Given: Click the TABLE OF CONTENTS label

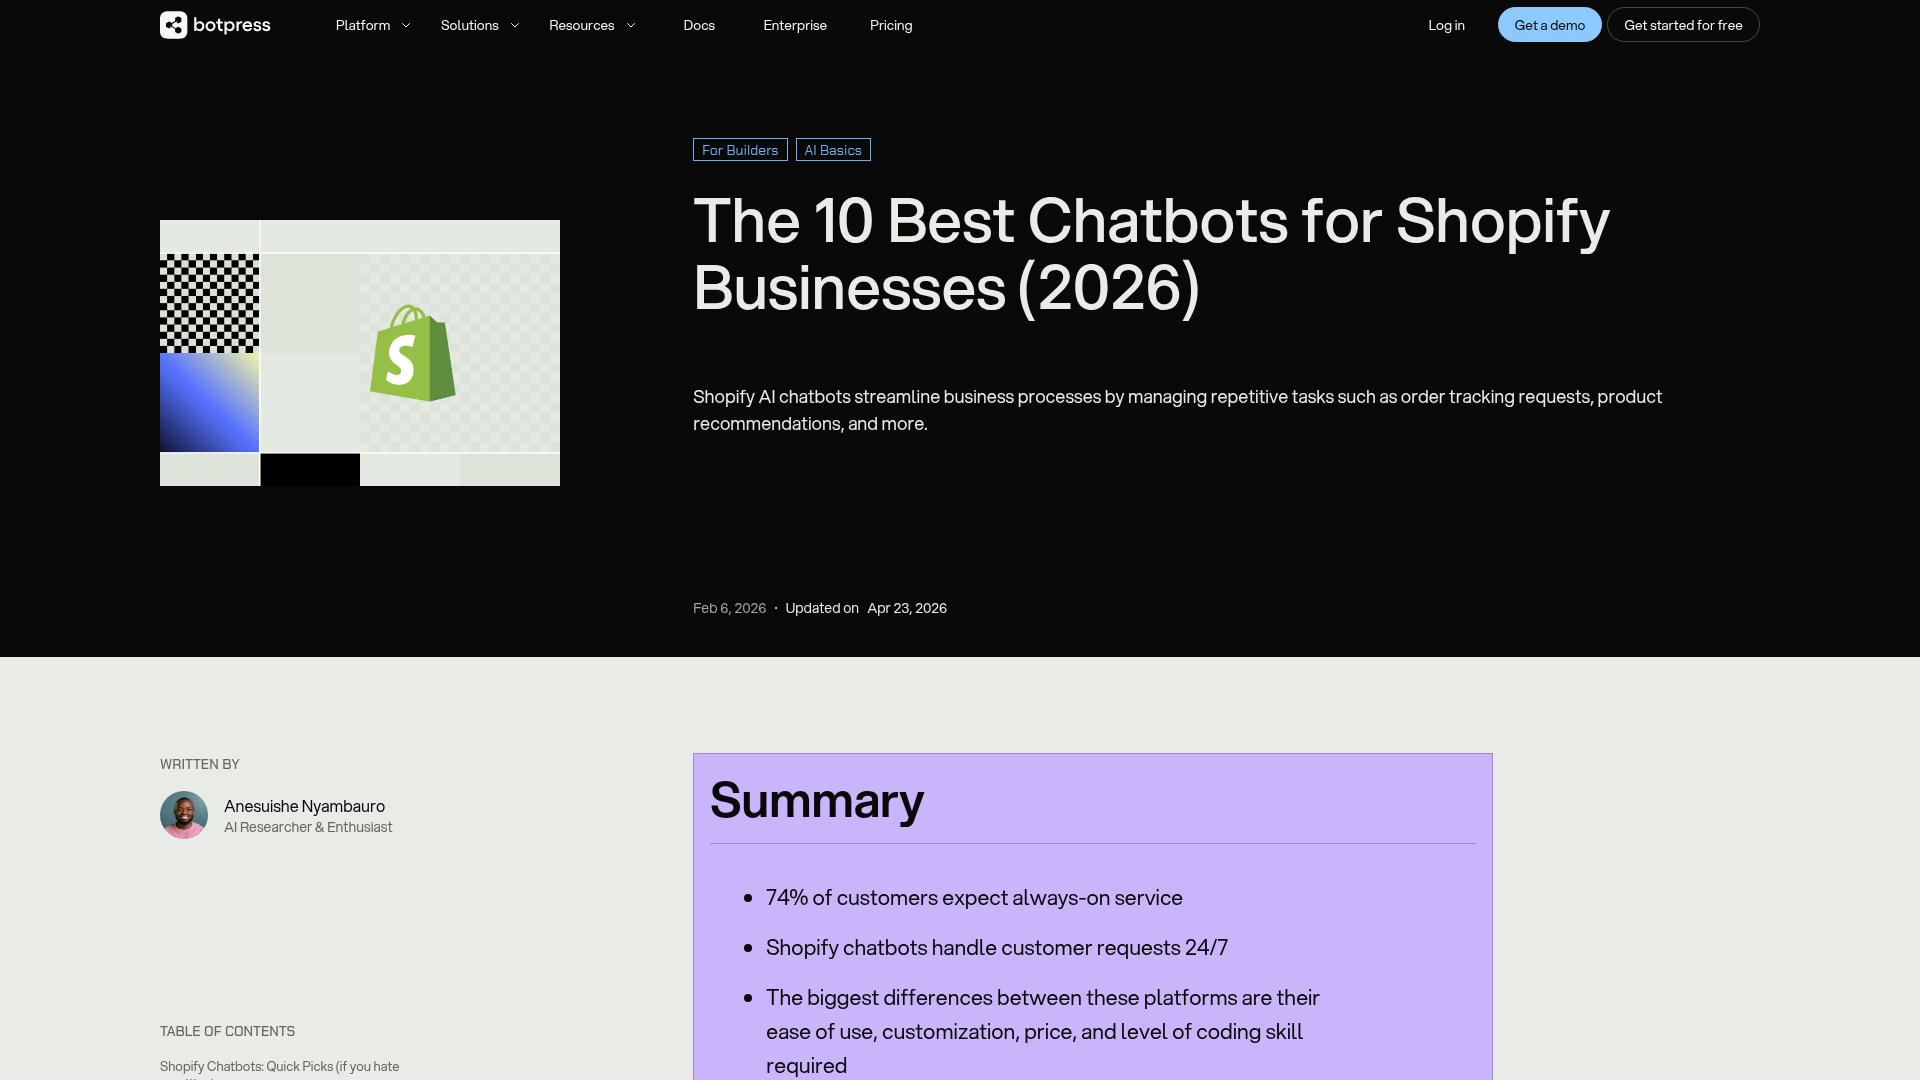Looking at the screenshot, I should 227,1031.
